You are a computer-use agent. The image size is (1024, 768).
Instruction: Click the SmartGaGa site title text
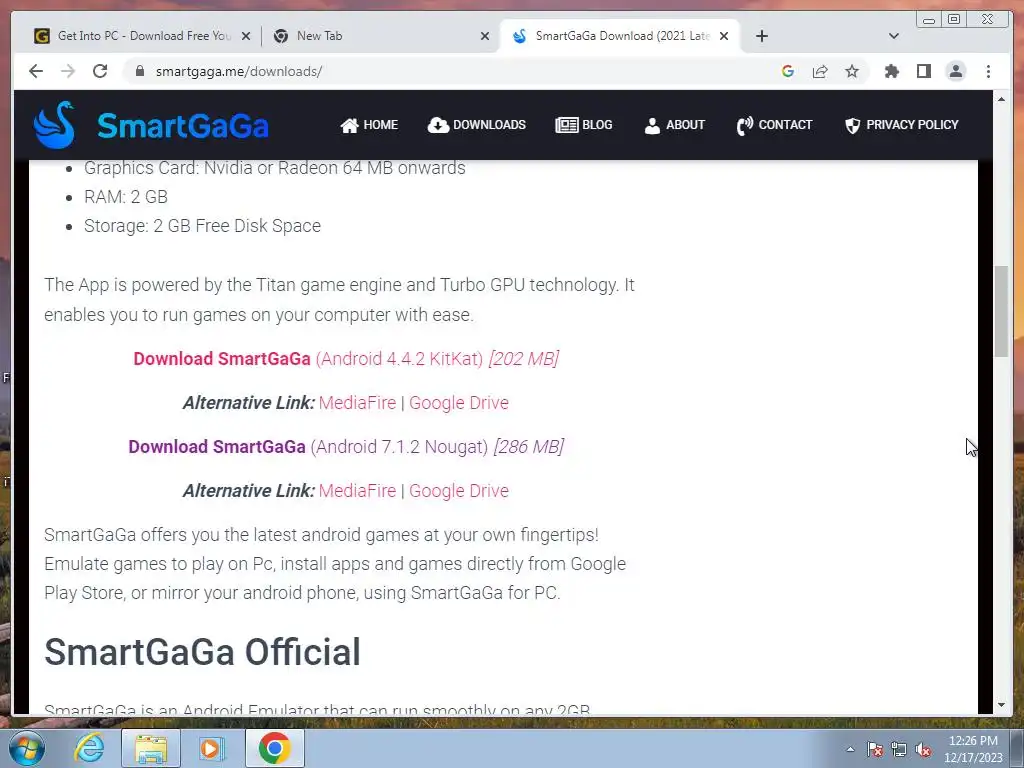coord(183,125)
